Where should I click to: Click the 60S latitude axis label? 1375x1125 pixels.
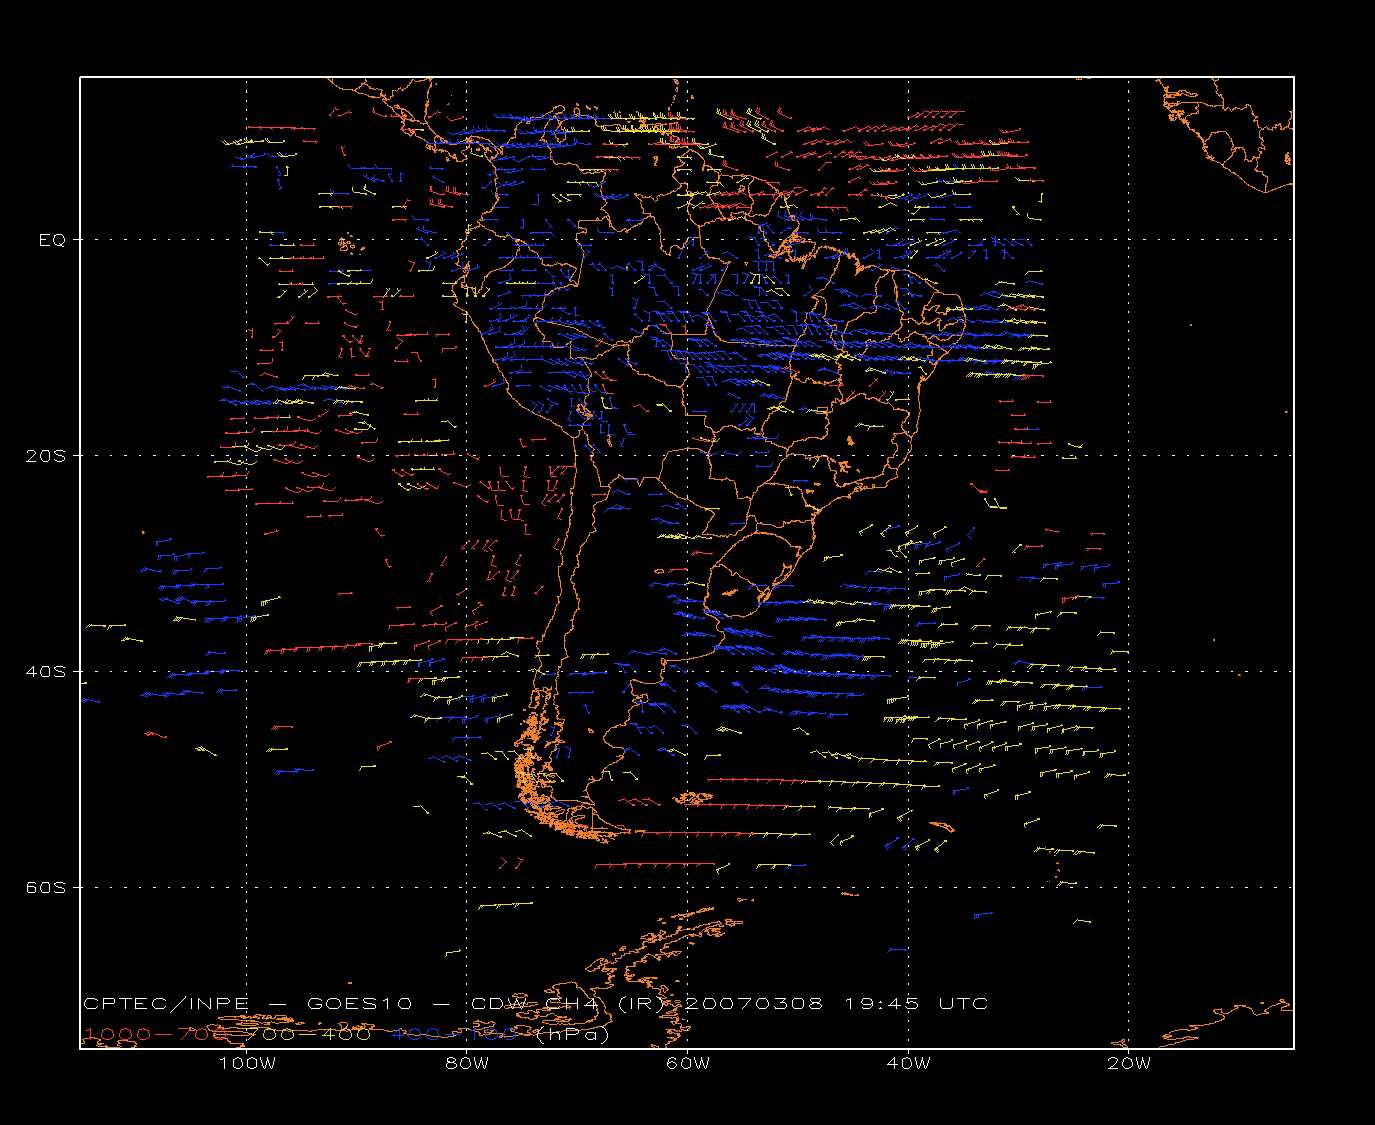pyautogui.click(x=45, y=888)
